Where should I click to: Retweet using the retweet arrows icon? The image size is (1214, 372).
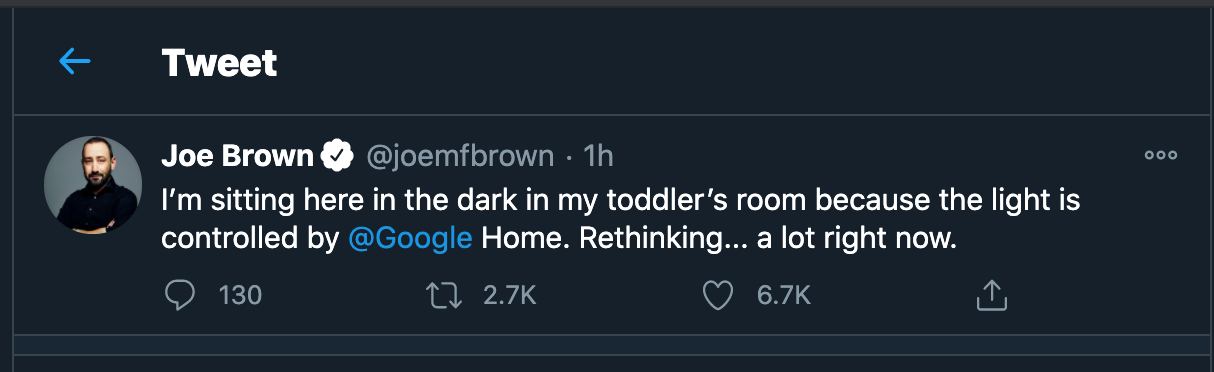(442, 295)
